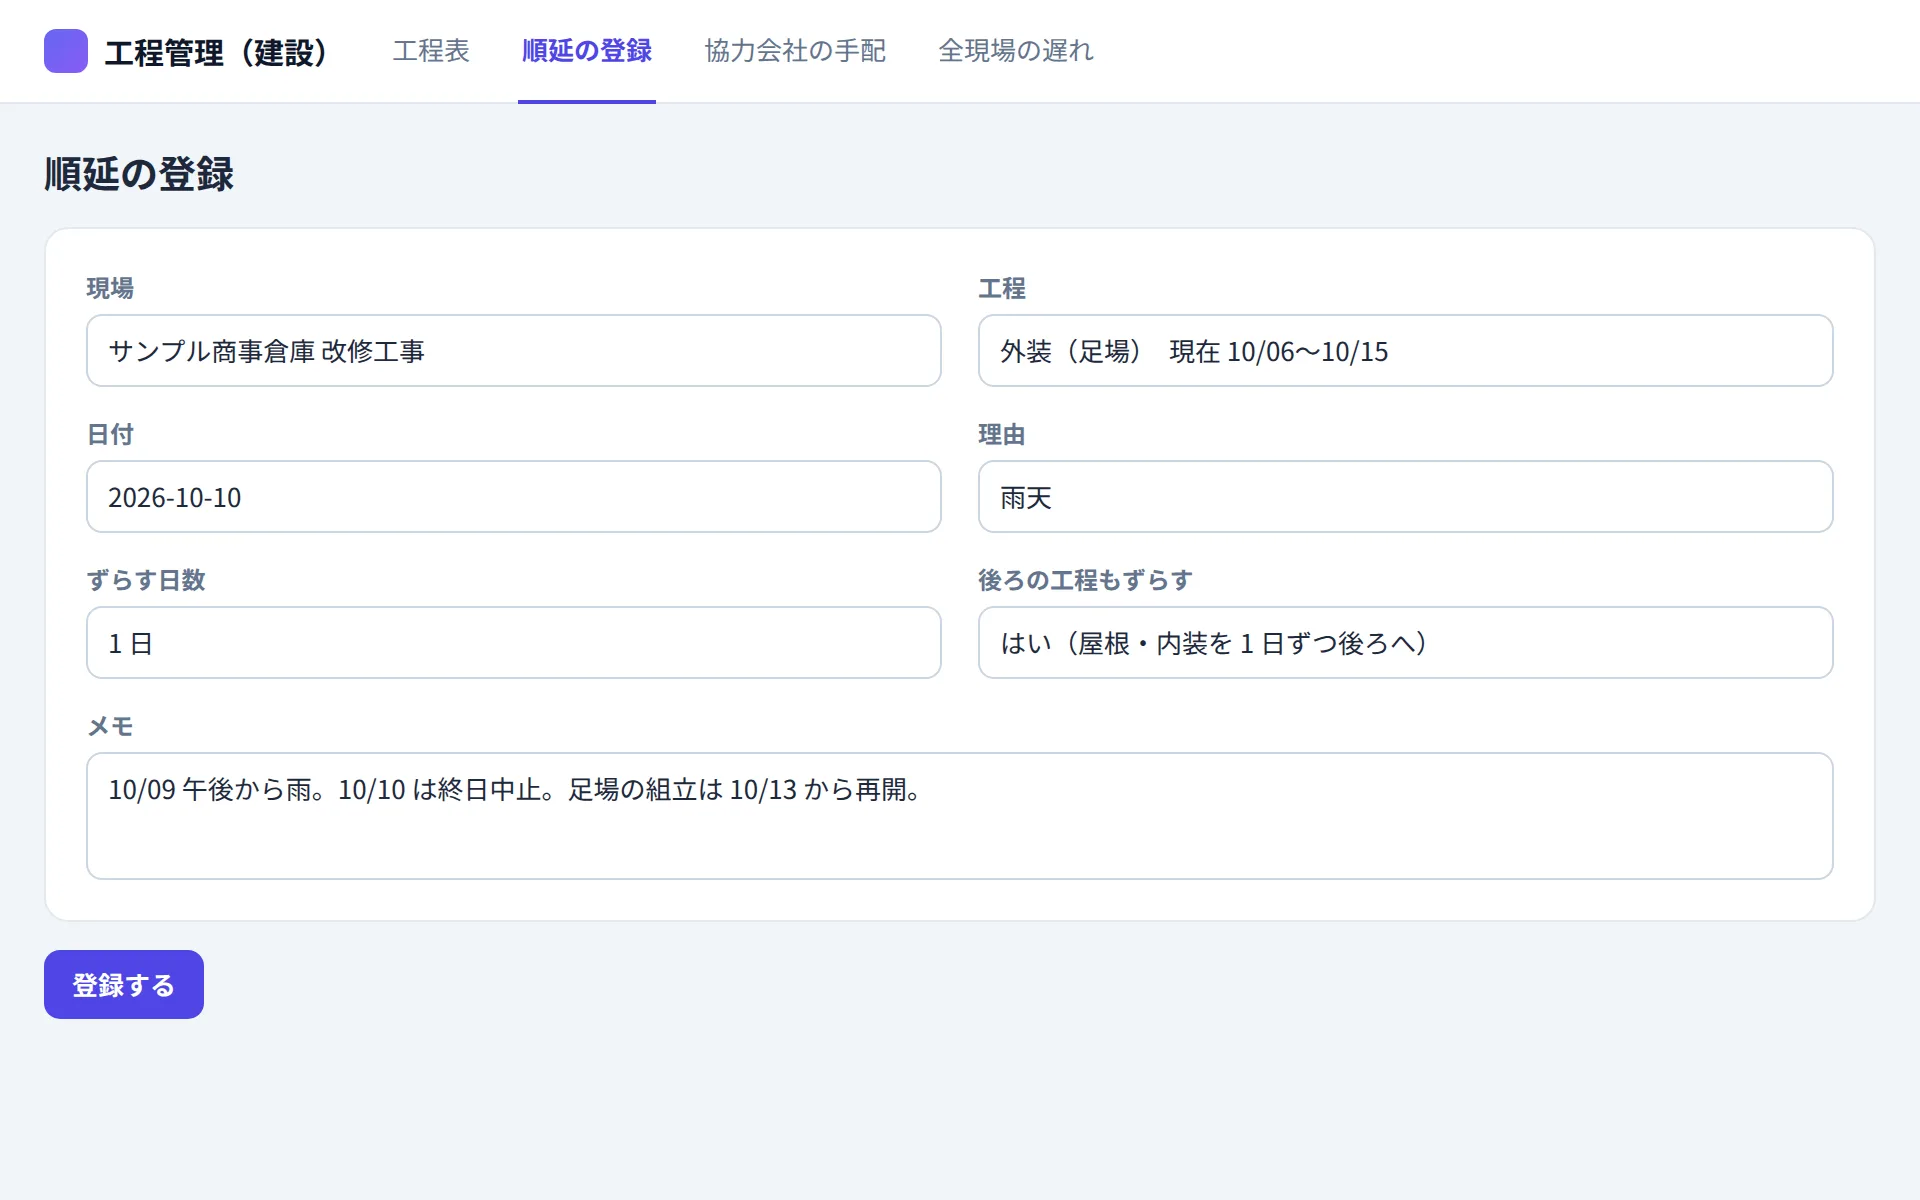1920x1200 pixels.
Task: Click the 日付 field label
Action: 110,434
